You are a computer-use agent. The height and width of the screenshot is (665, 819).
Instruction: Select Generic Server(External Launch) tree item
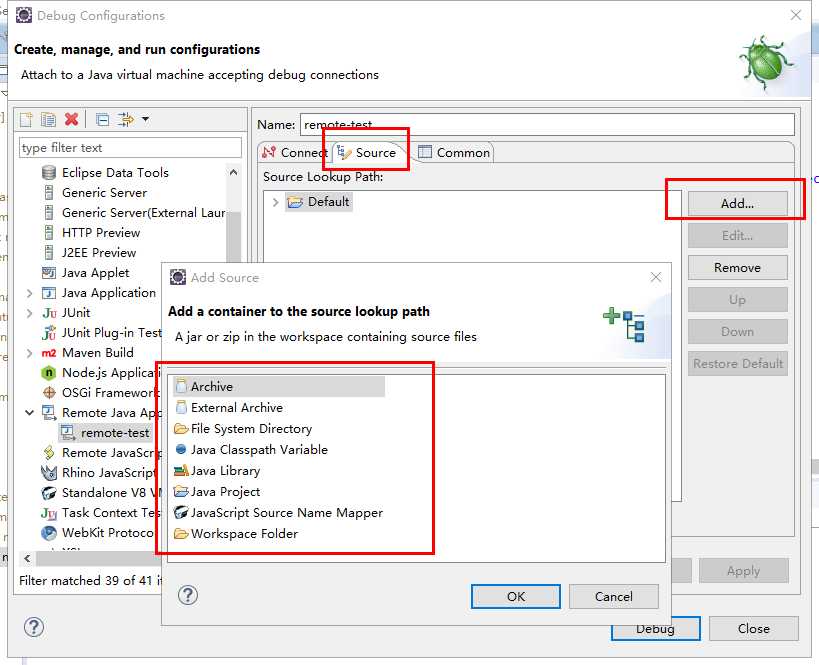coord(135,213)
